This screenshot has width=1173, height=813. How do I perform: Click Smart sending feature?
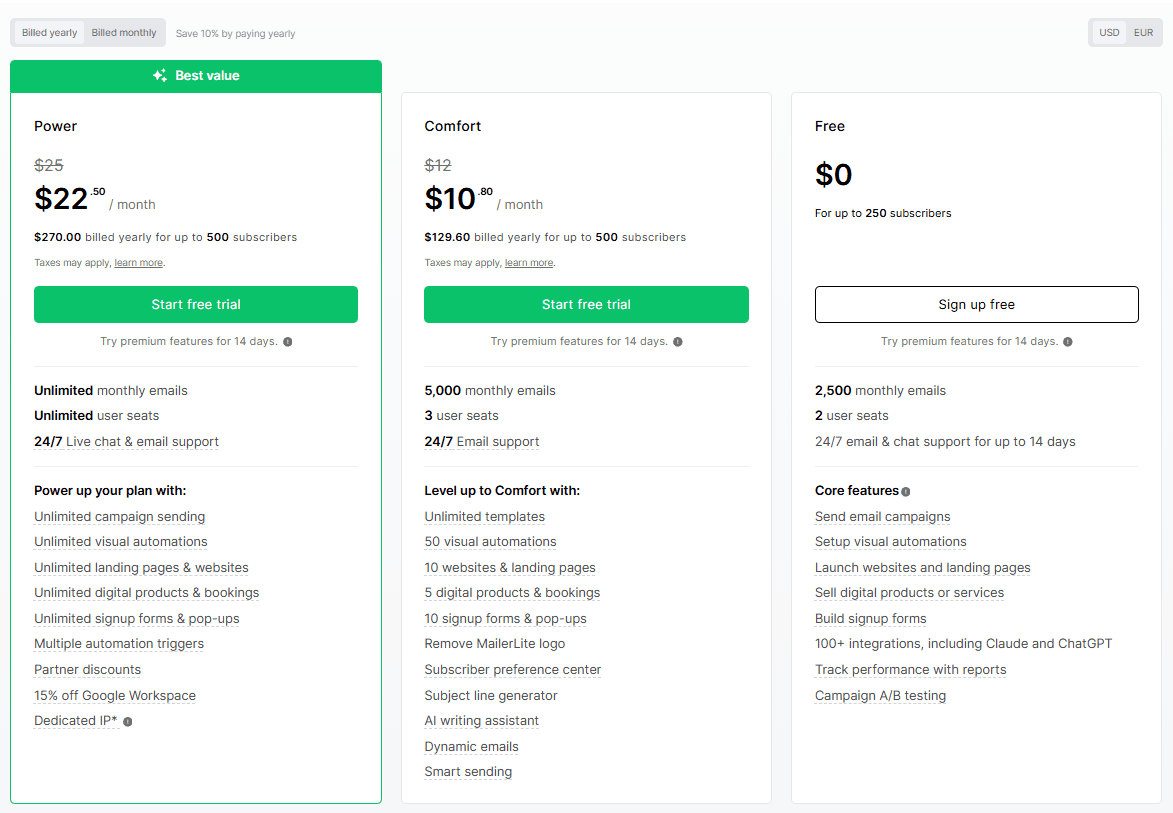[468, 771]
